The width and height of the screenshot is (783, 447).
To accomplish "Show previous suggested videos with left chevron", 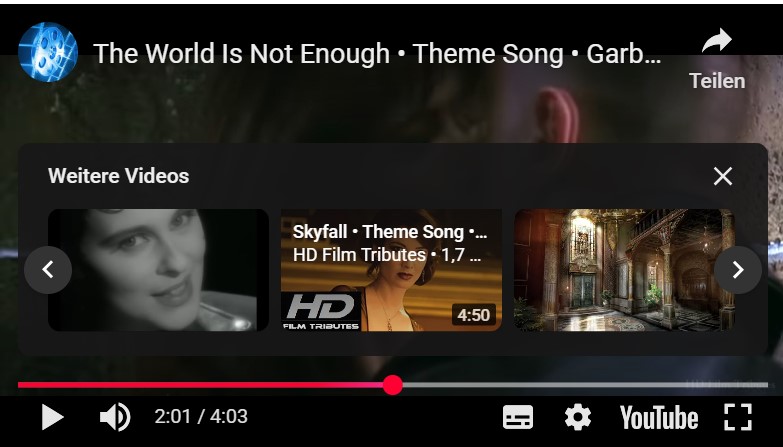I will click(x=48, y=270).
